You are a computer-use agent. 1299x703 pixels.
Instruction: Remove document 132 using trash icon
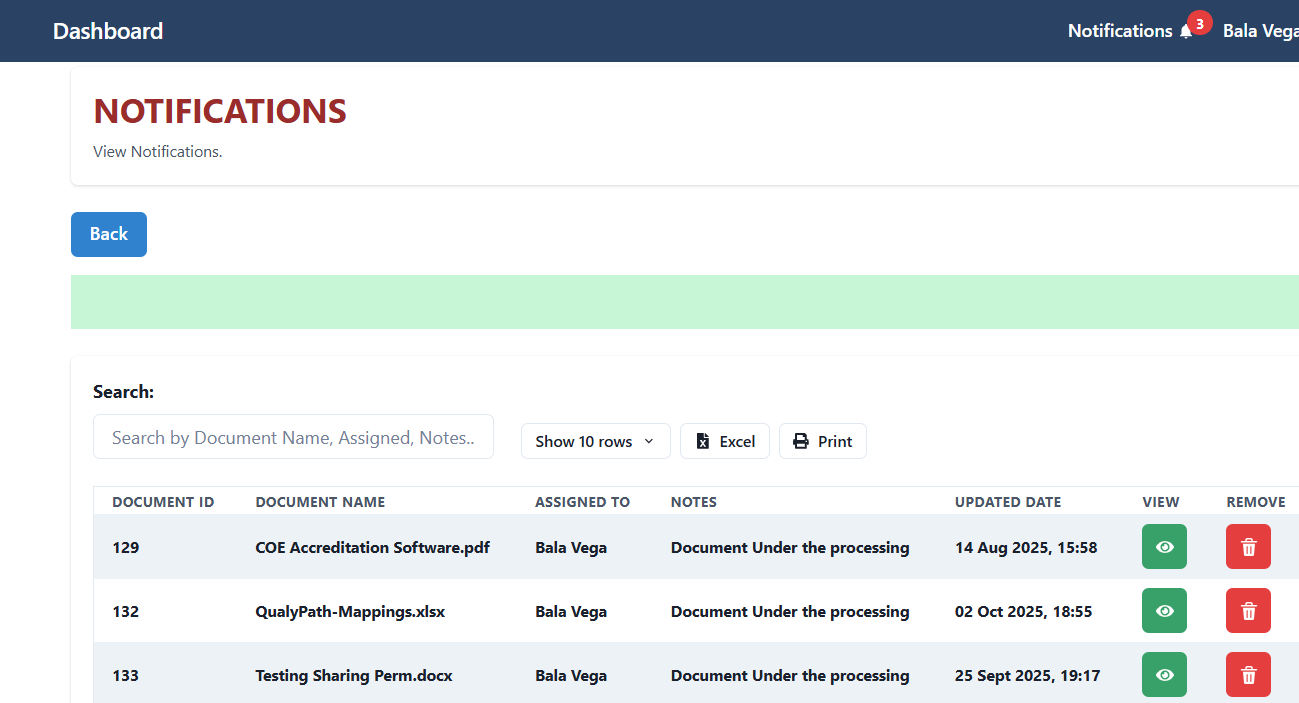[x=1248, y=611]
